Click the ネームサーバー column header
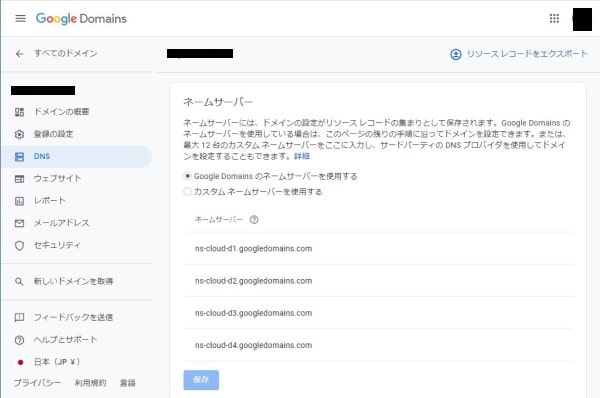This screenshot has width=600, height=398. click(219, 220)
